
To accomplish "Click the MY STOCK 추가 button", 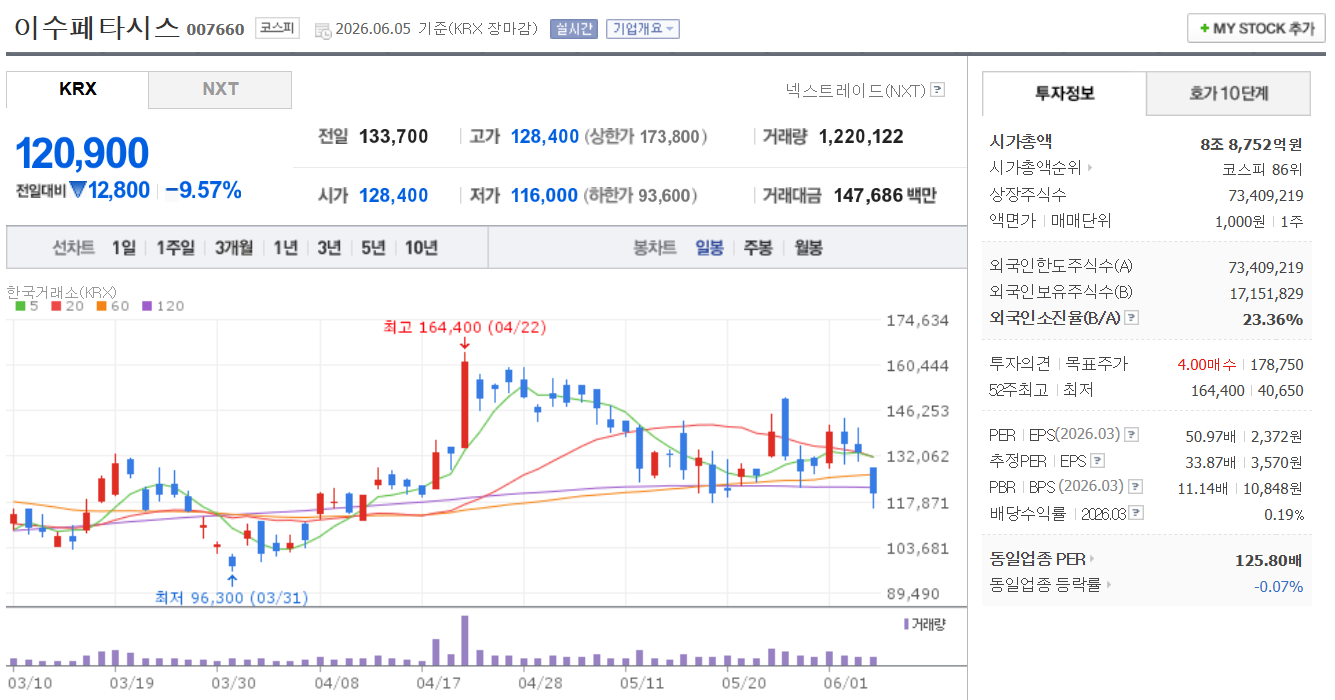I will 1256,29.
